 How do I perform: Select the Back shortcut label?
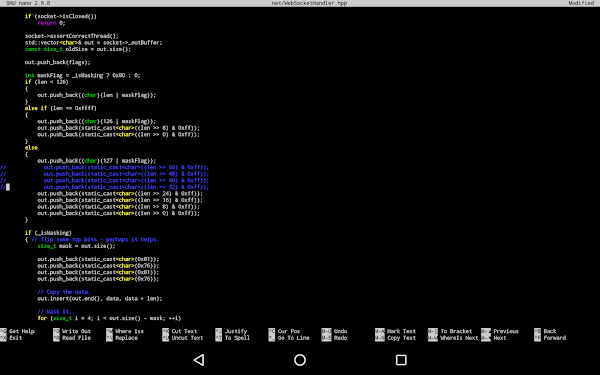pyautogui.click(x=550, y=331)
